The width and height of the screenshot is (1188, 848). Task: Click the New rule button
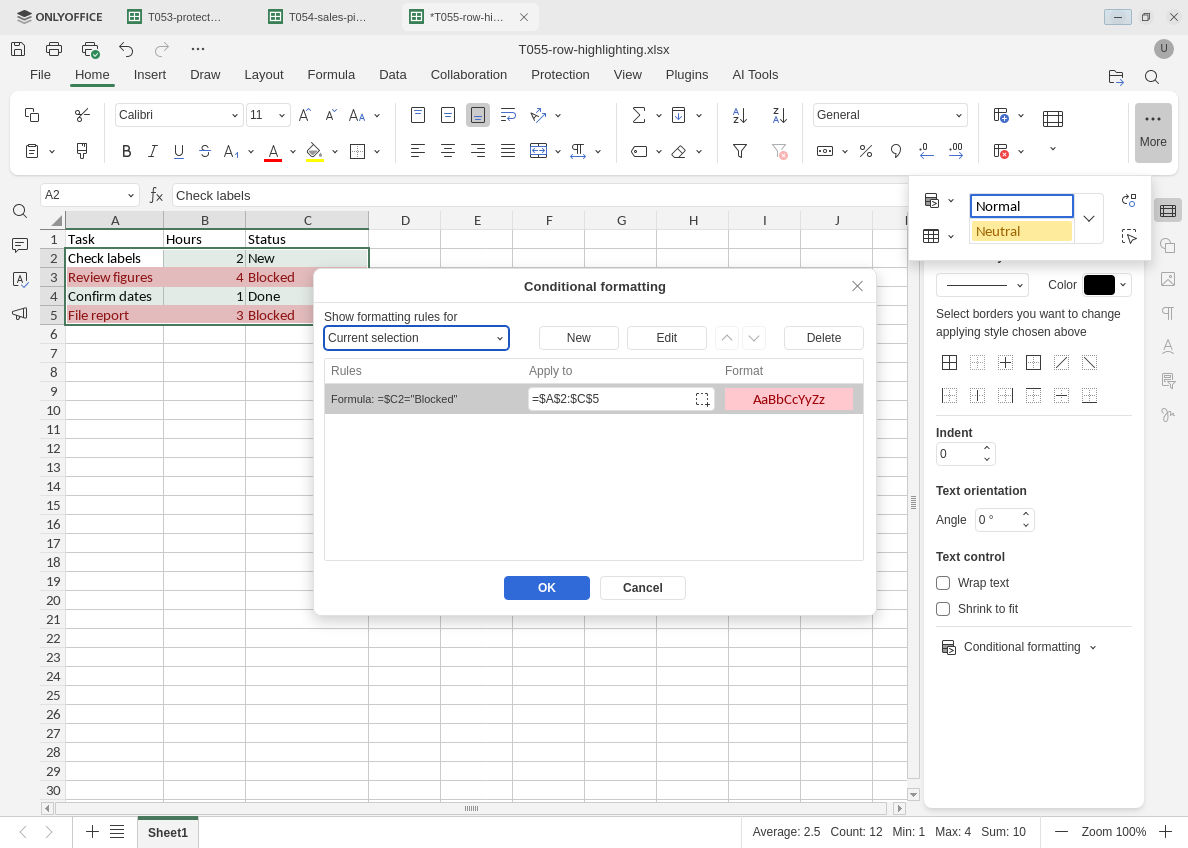coord(579,338)
